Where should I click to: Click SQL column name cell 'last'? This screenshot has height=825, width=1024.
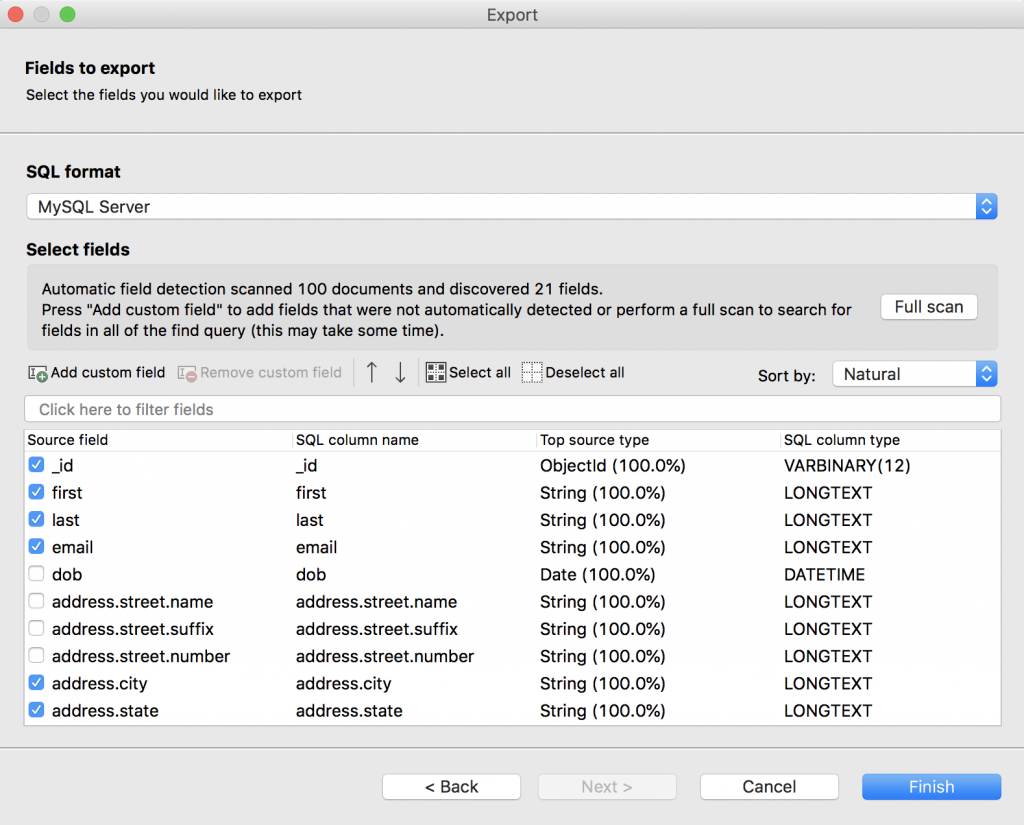pyautogui.click(x=310, y=520)
